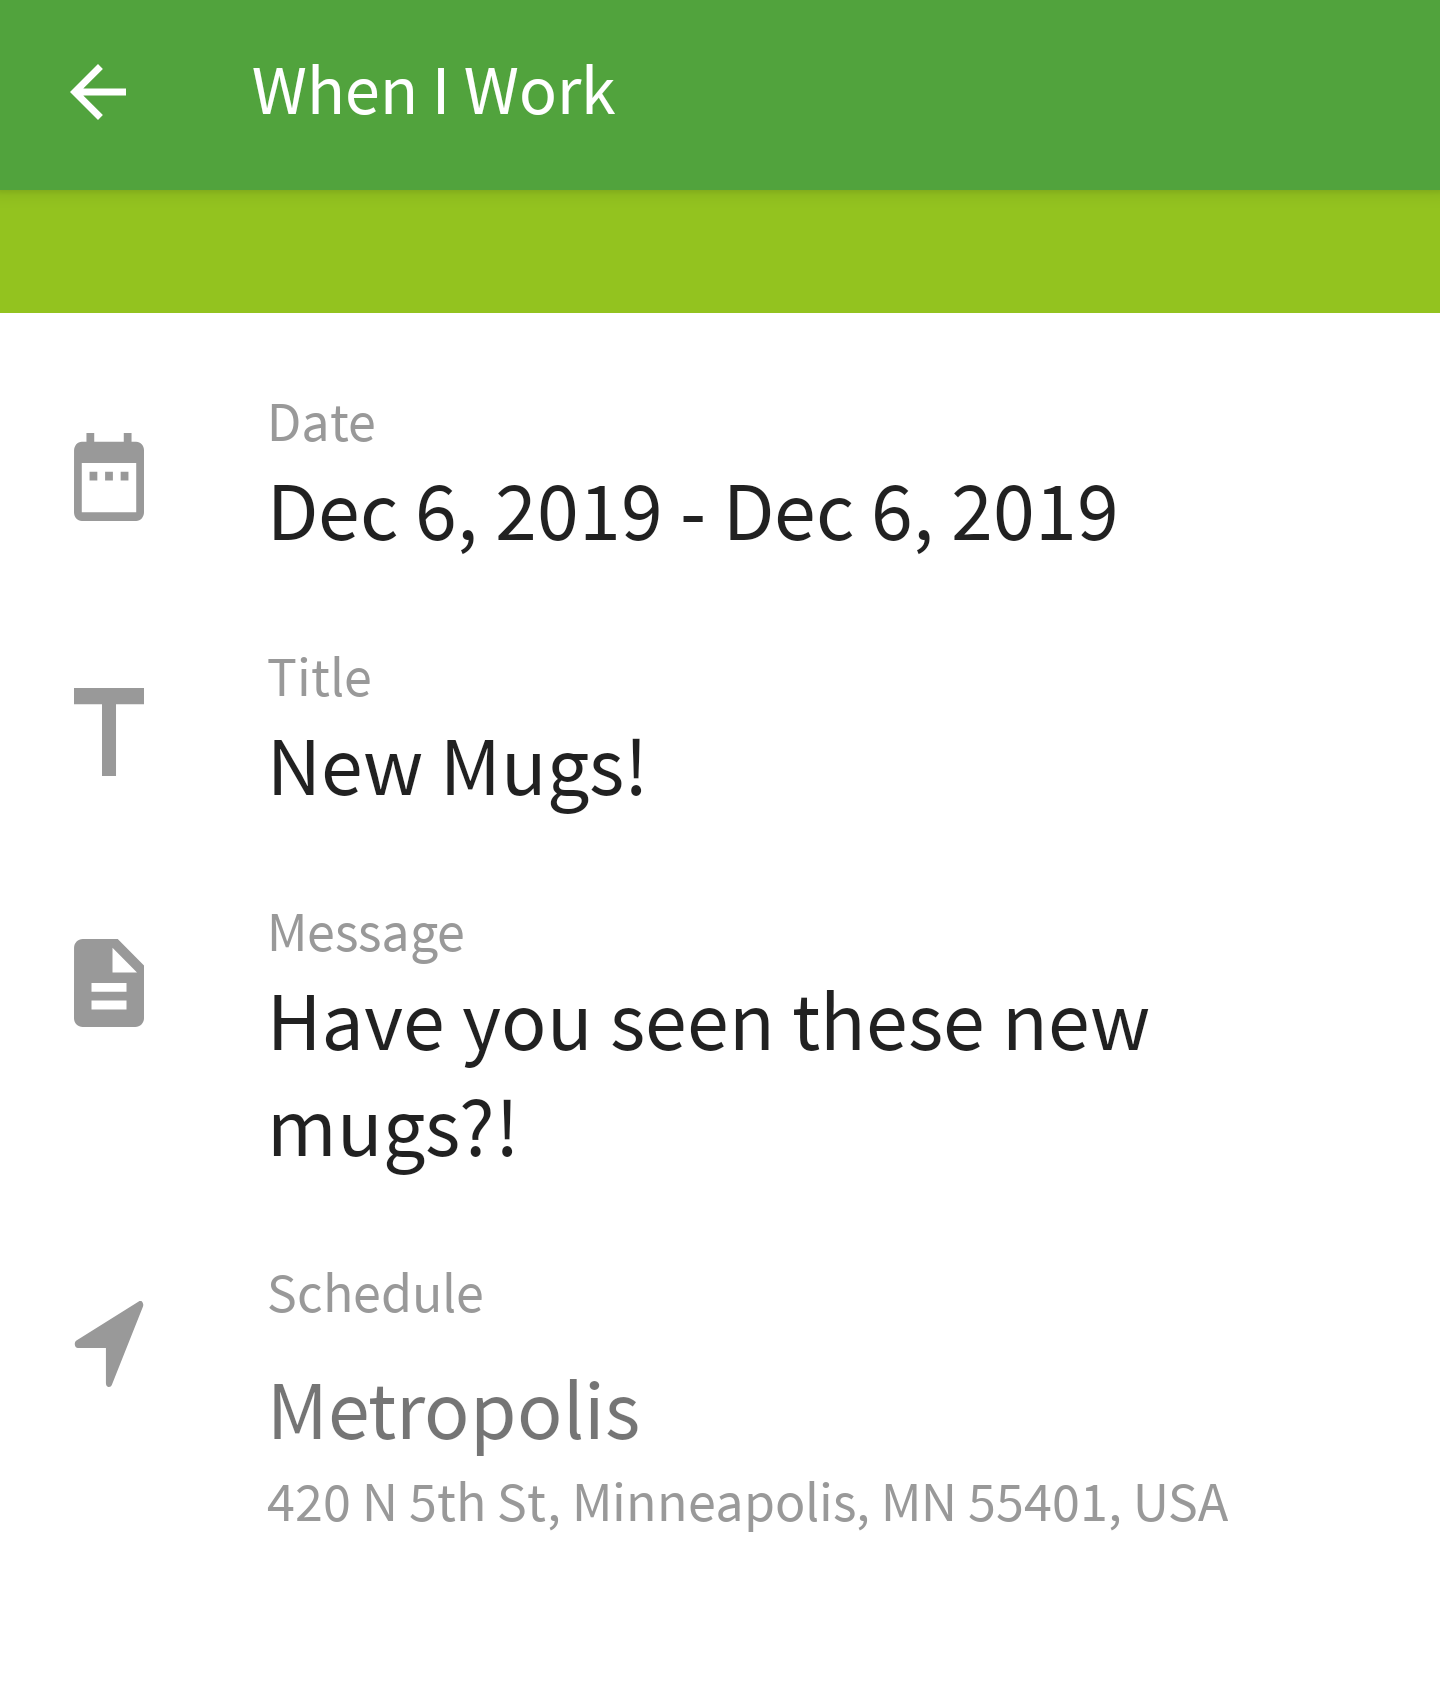Click the Message field label

366,935
